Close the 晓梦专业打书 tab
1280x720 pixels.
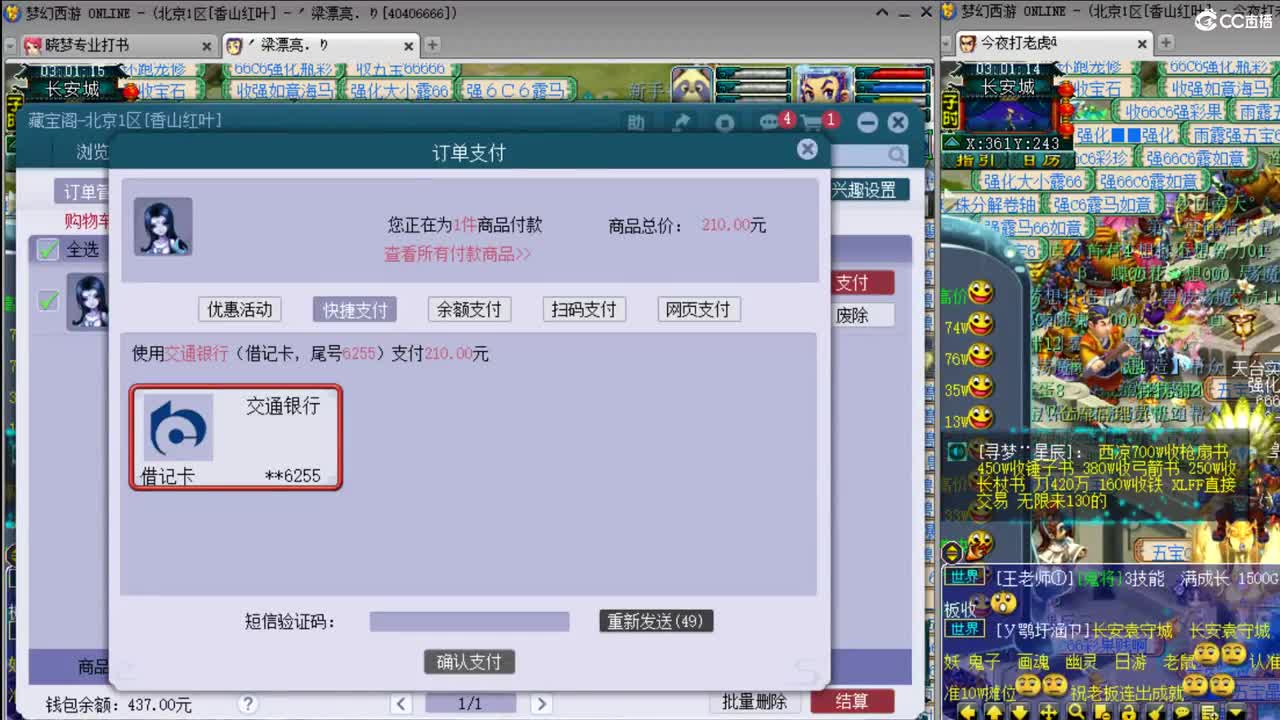point(207,46)
